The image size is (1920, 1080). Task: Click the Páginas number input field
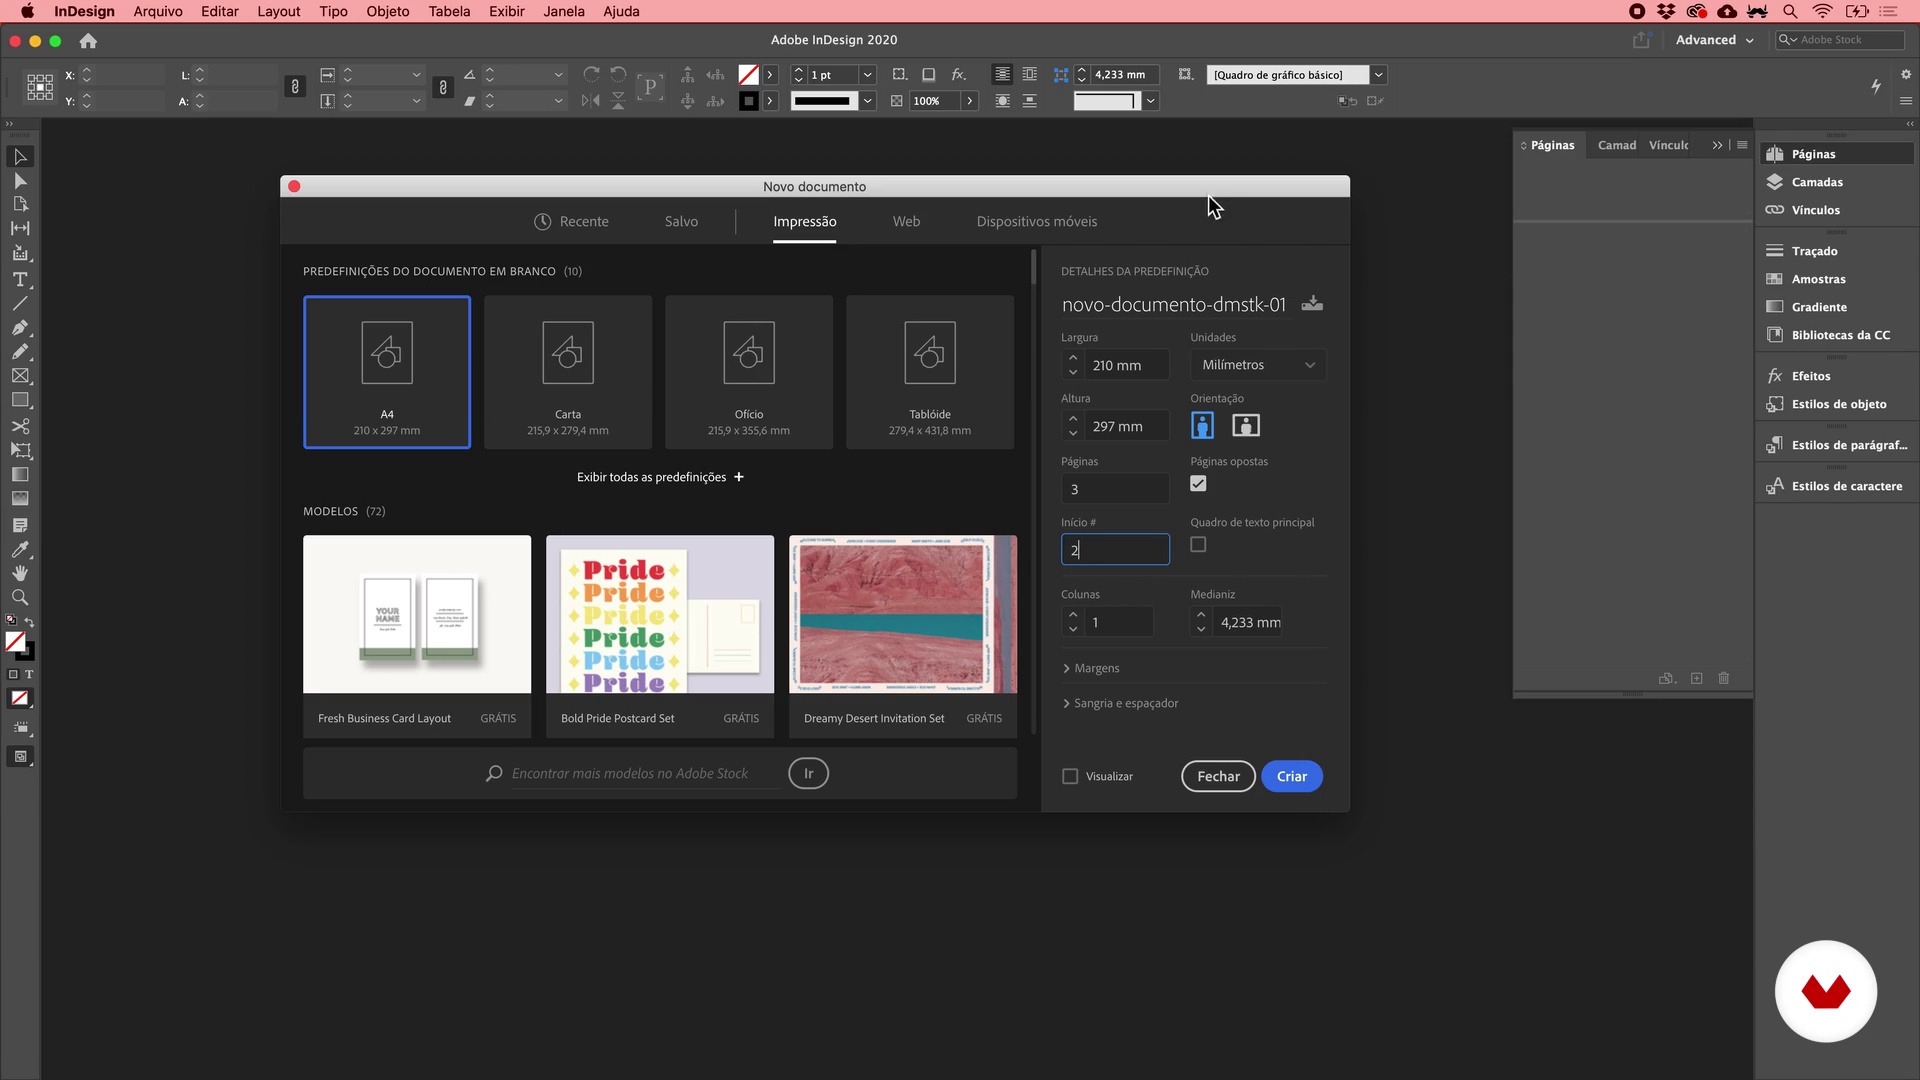[x=1115, y=489]
